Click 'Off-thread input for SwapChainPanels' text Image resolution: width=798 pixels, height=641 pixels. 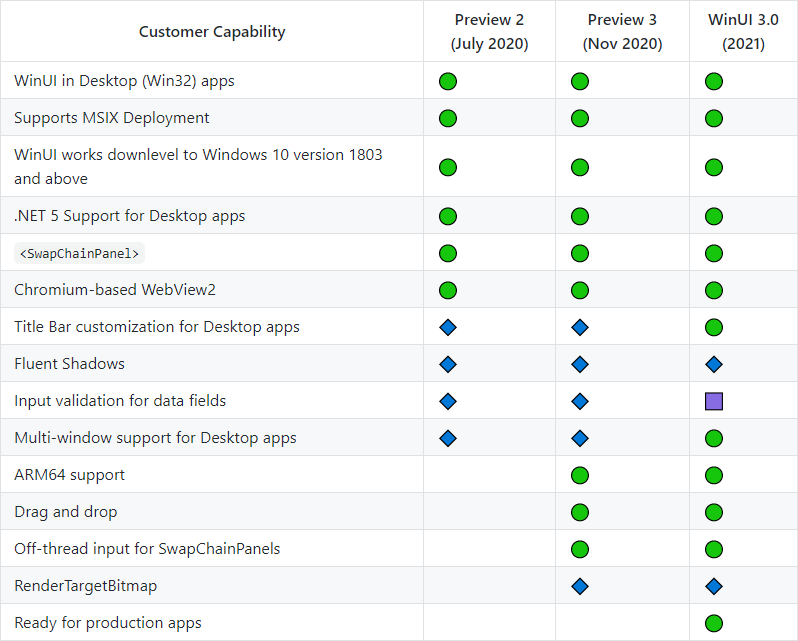tap(147, 549)
